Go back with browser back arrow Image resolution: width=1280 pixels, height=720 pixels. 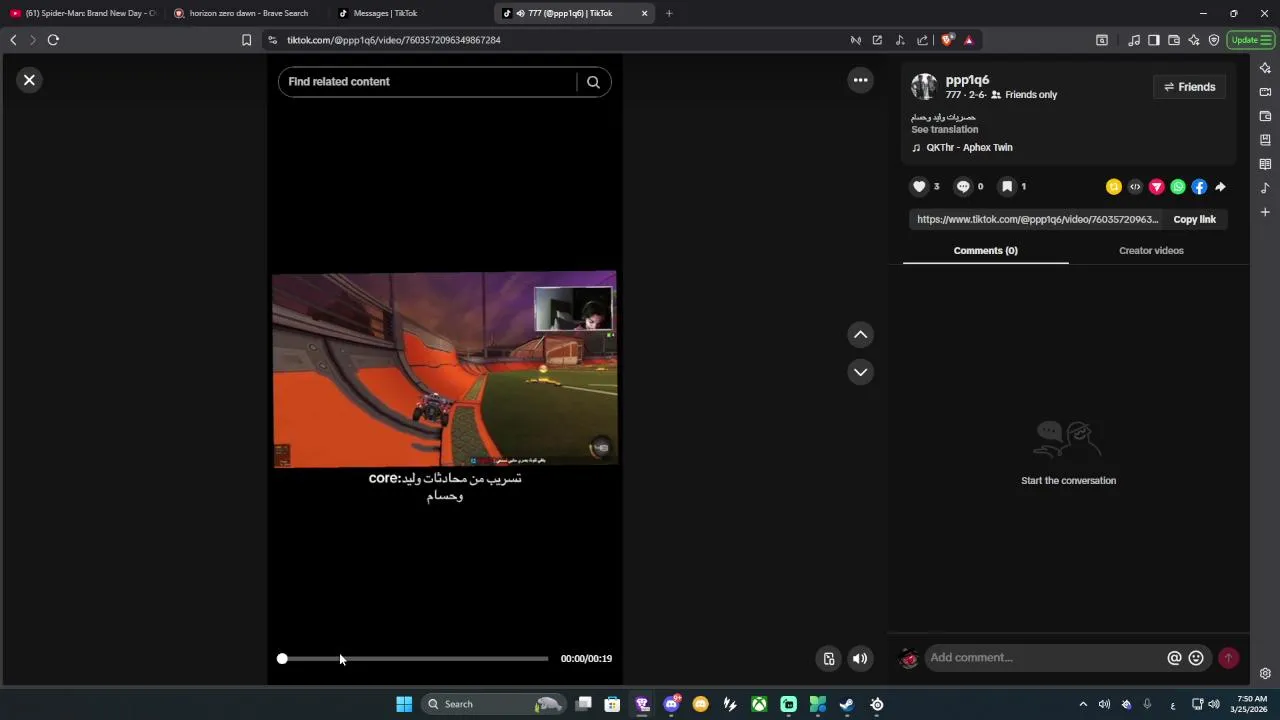point(13,40)
